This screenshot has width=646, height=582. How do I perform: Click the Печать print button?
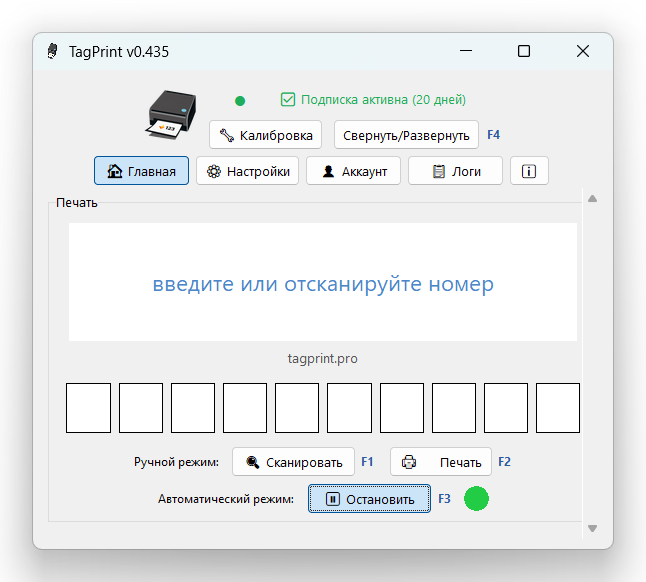(441, 462)
